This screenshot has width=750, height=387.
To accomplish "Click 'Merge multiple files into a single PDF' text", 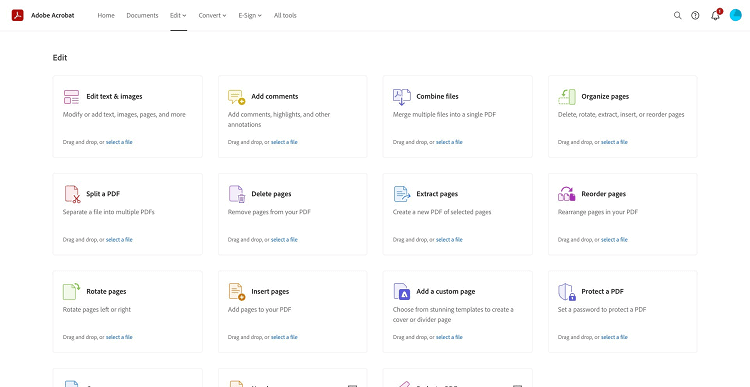I will [443, 115].
